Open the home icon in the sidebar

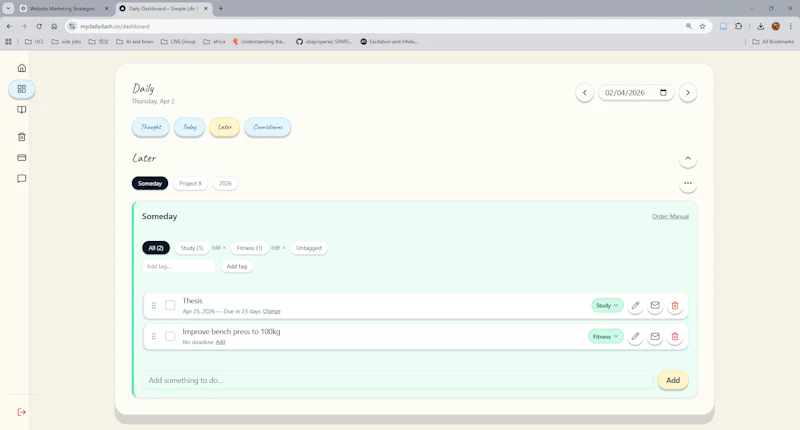point(21,68)
